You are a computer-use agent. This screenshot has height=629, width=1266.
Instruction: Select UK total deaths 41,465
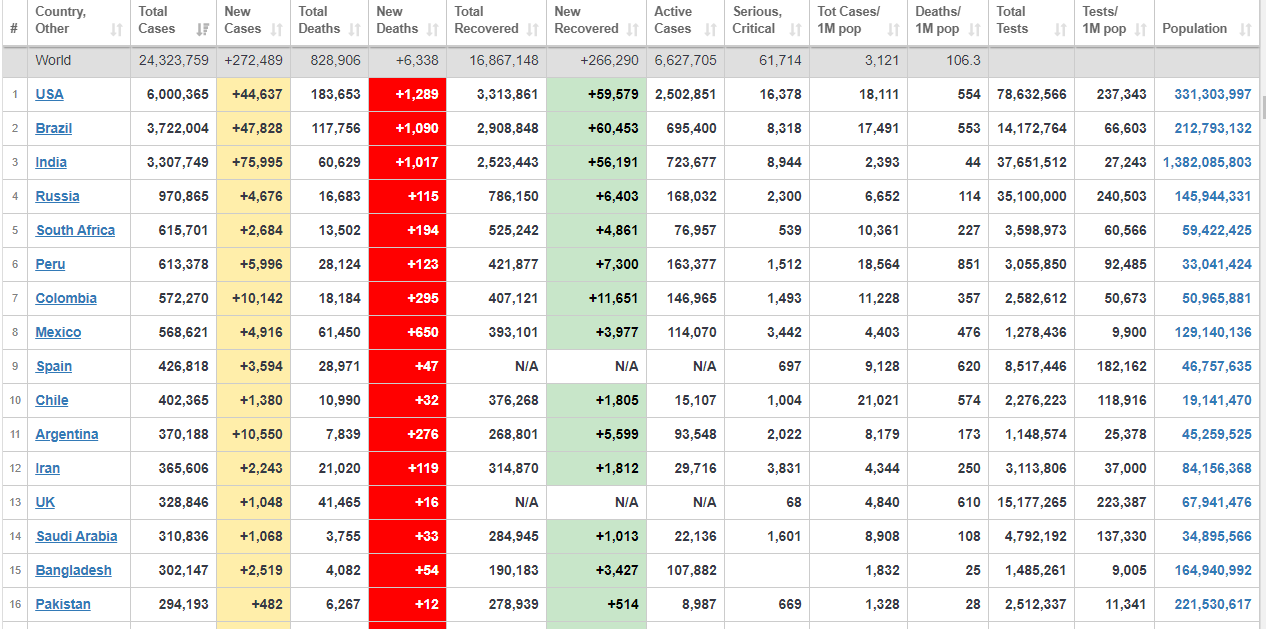(340, 502)
